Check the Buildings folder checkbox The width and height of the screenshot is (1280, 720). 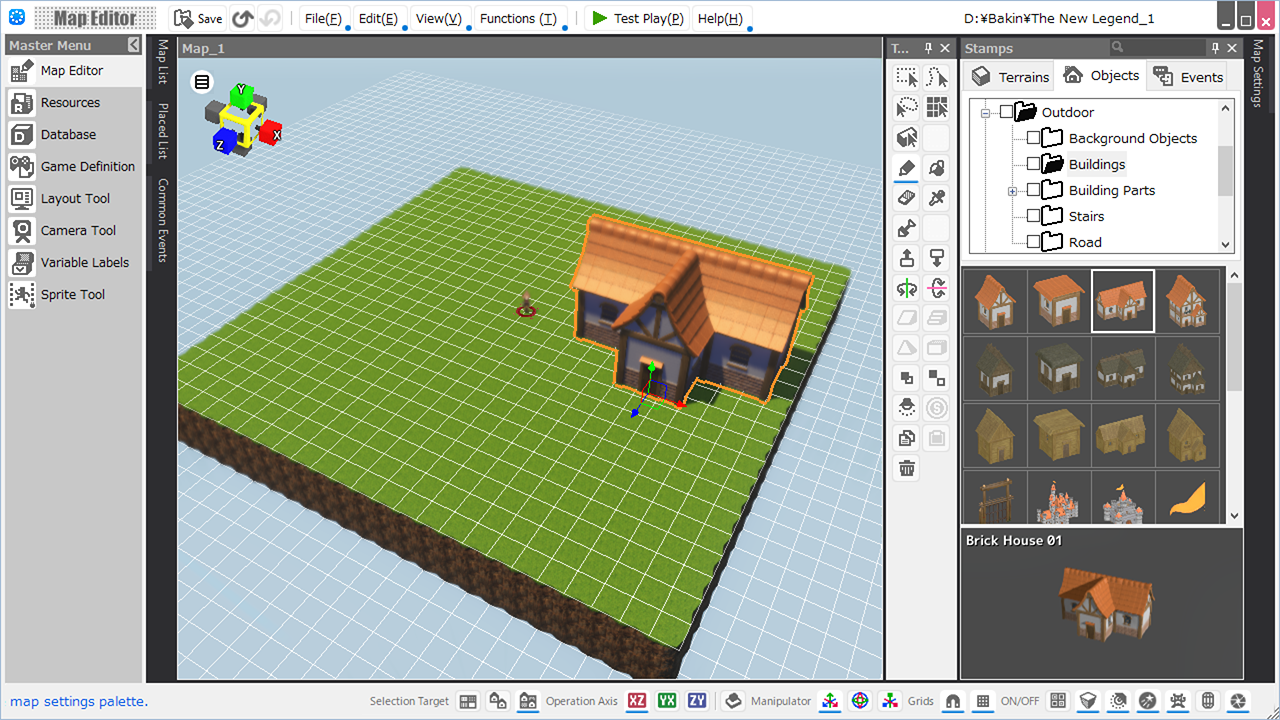coord(1034,164)
